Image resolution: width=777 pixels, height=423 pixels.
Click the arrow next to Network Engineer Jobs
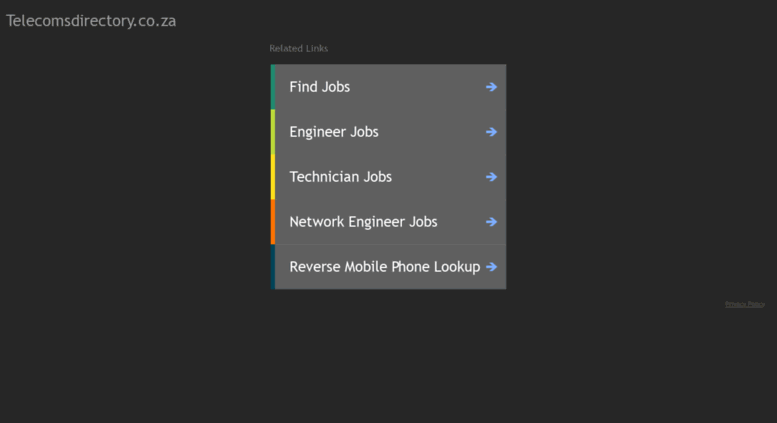point(491,222)
